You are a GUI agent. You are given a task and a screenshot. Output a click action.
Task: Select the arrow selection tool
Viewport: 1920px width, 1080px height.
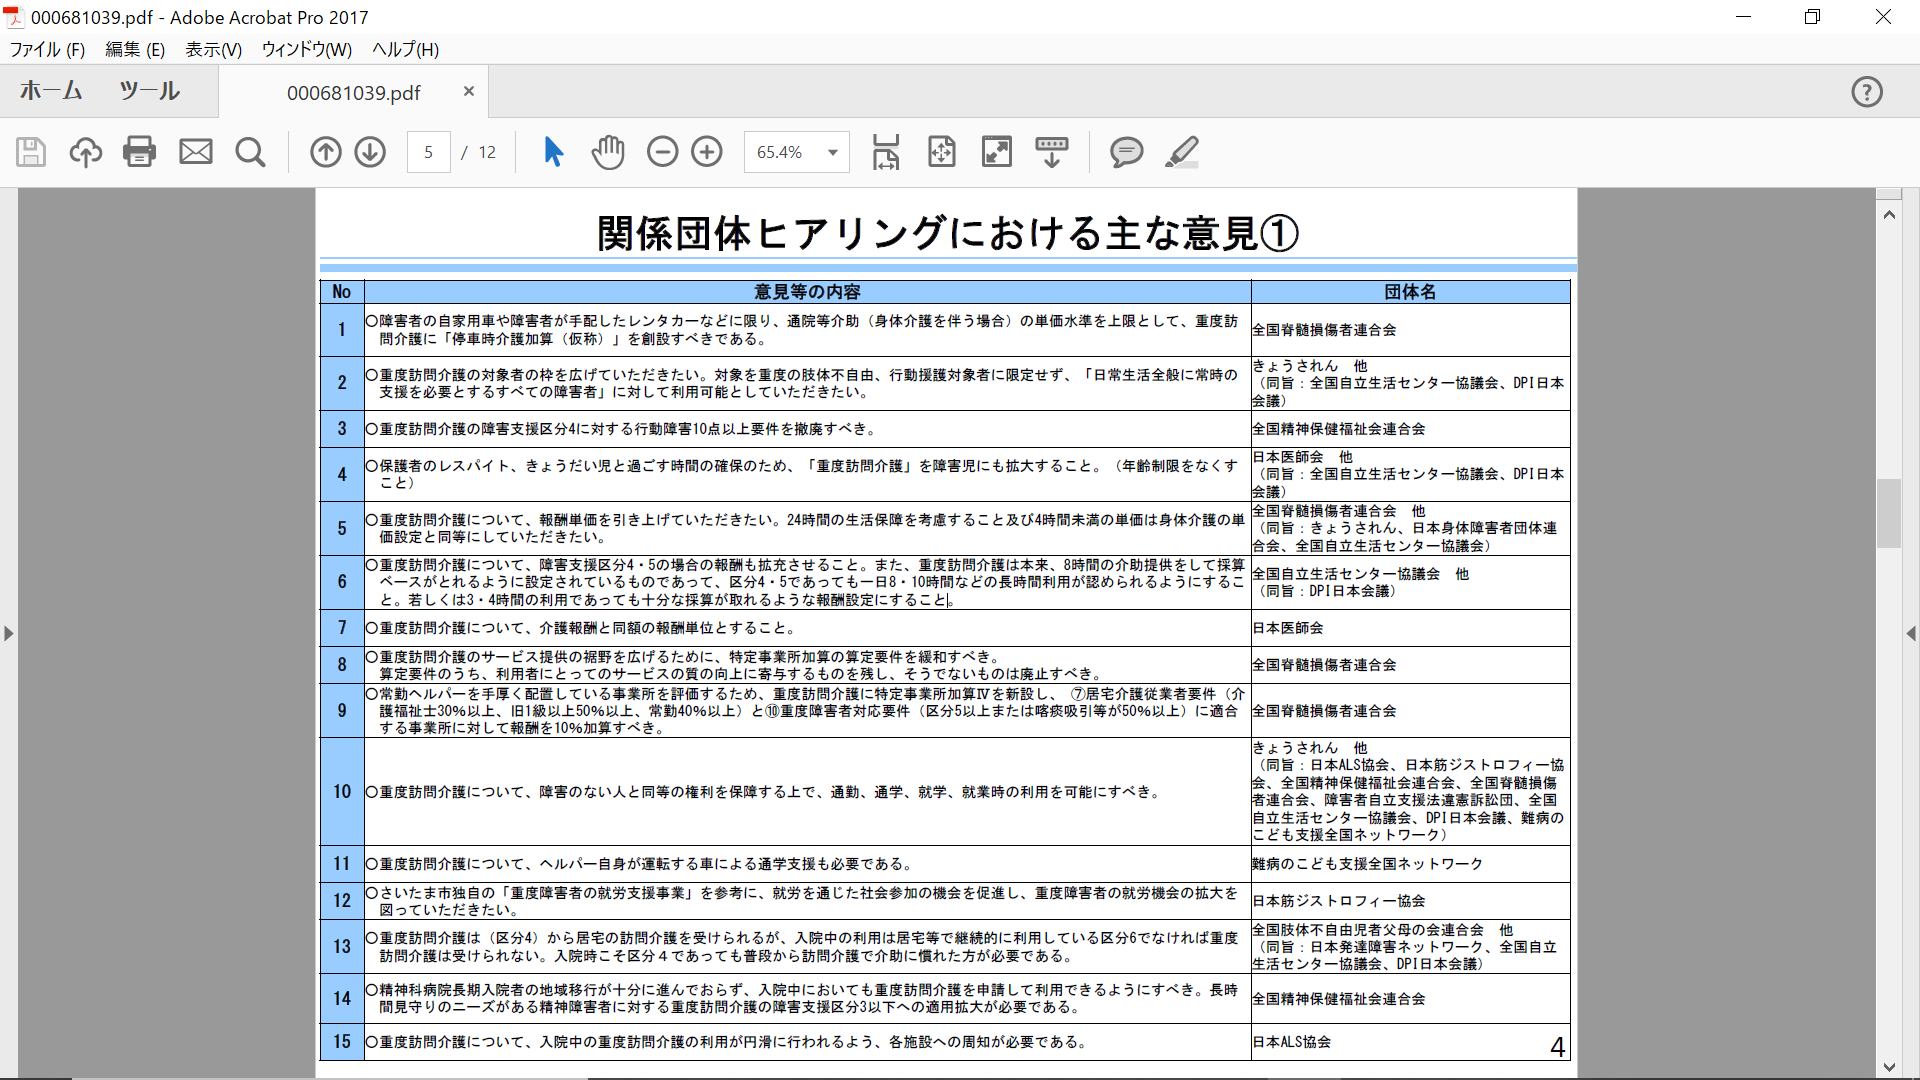click(x=553, y=152)
